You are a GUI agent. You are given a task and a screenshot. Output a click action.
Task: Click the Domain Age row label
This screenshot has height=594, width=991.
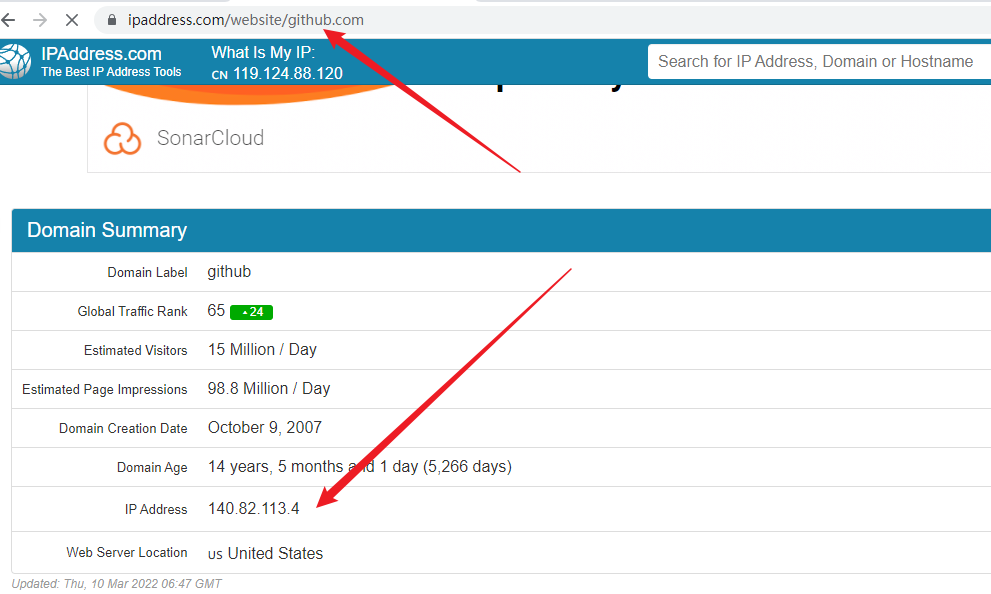(152, 468)
